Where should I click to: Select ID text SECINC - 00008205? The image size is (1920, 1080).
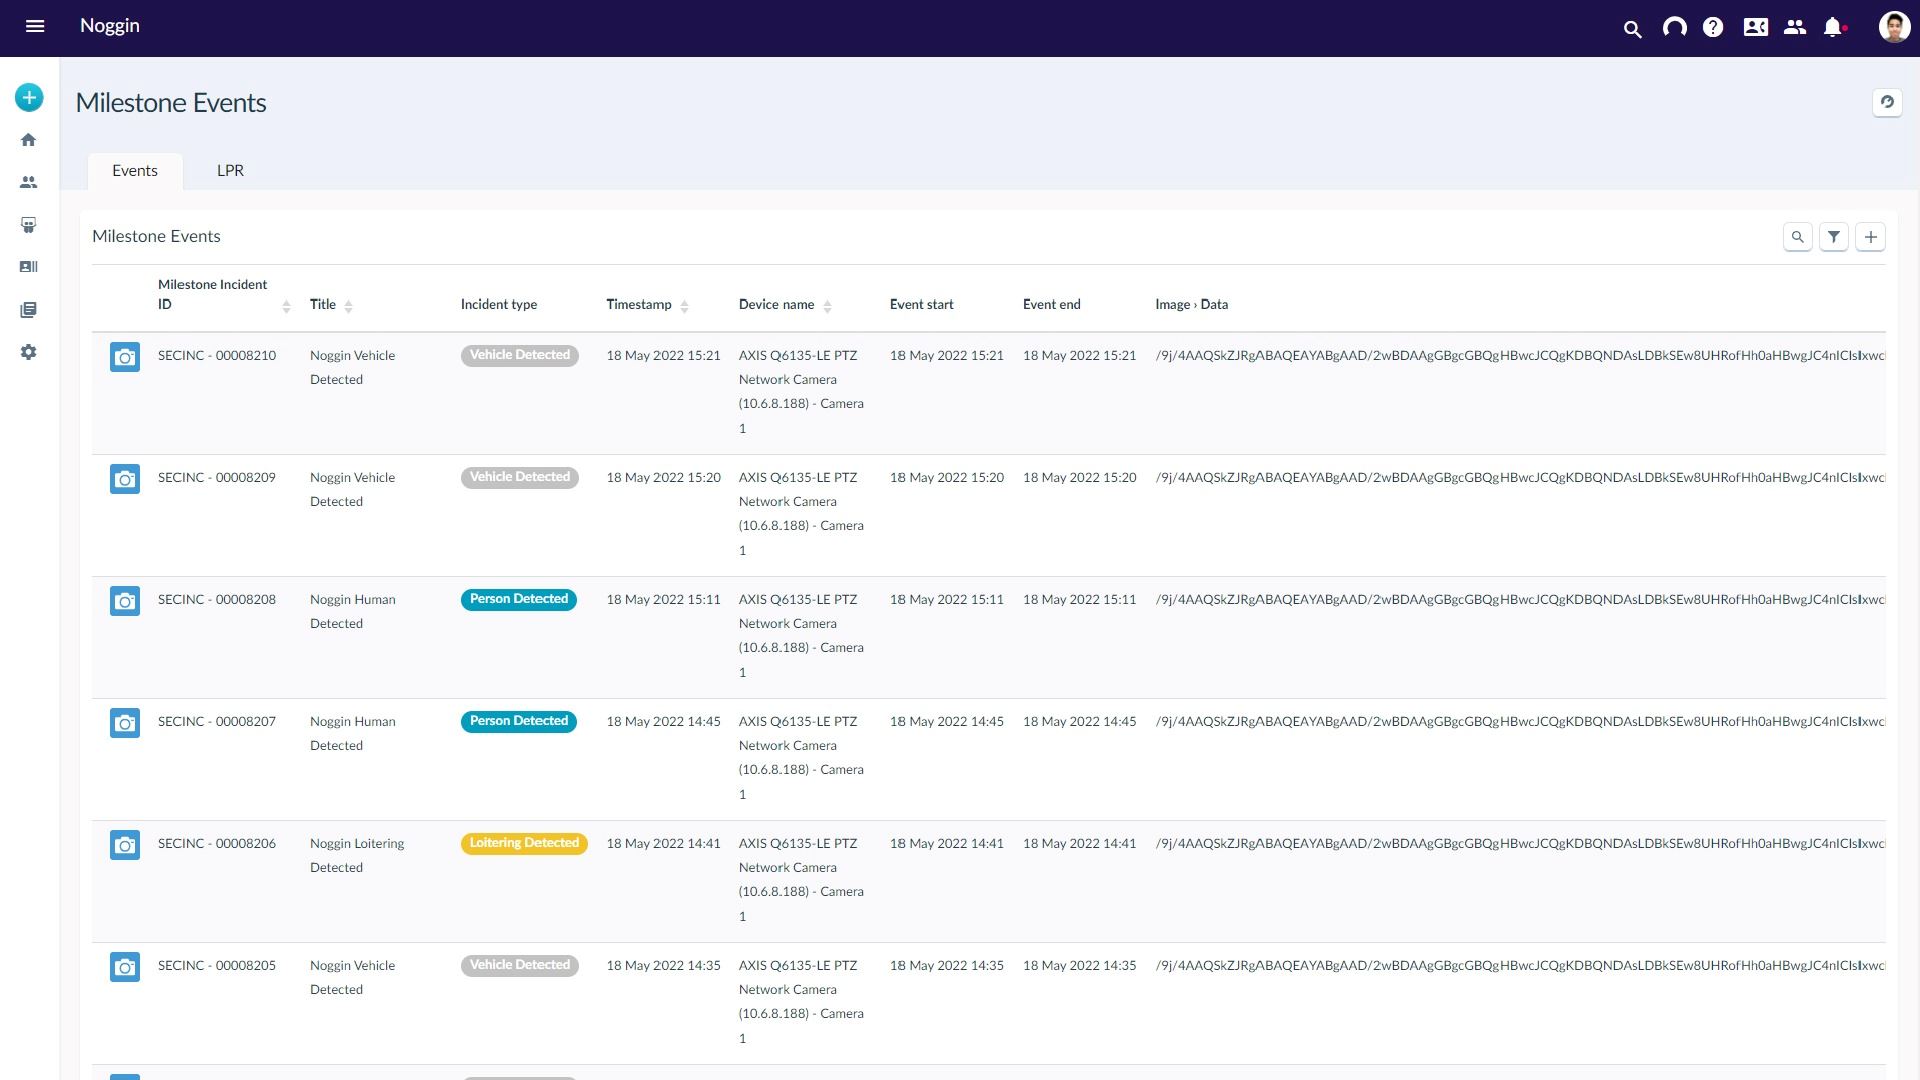tap(217, 966)
